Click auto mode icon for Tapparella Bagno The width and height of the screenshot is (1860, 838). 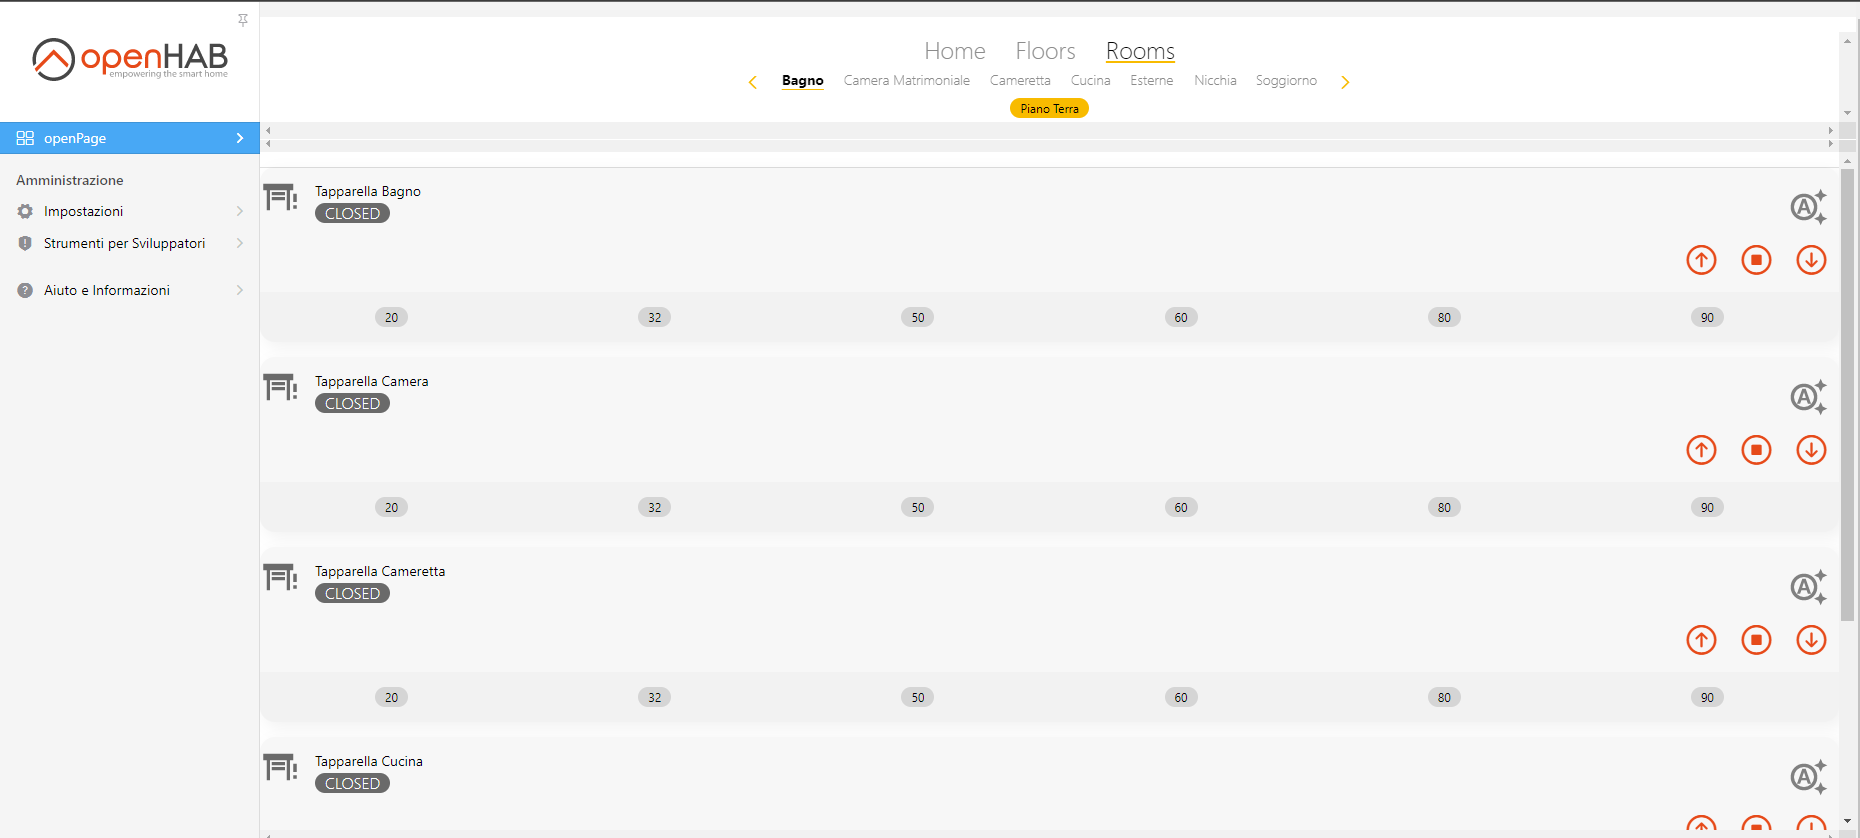1807,207
